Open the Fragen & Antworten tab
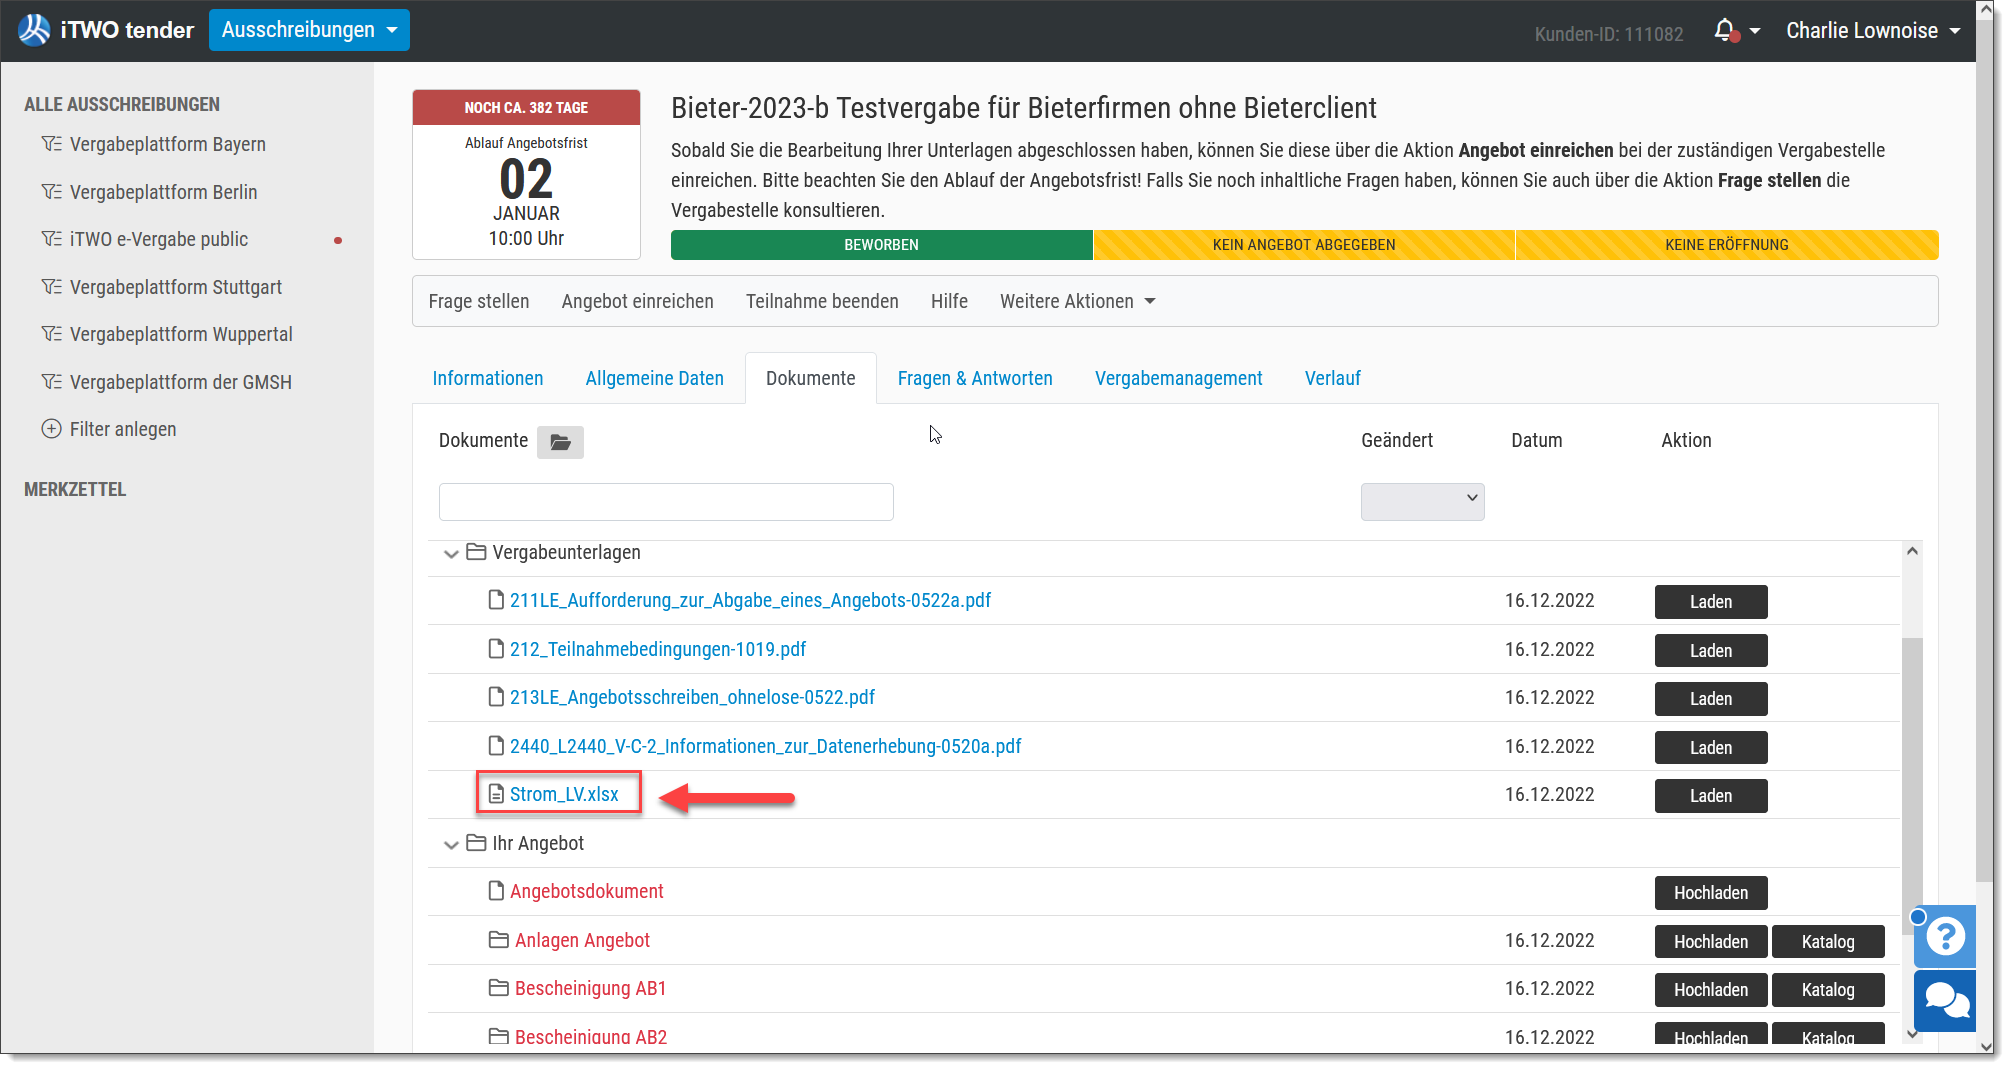 click(x=975, y=378)
